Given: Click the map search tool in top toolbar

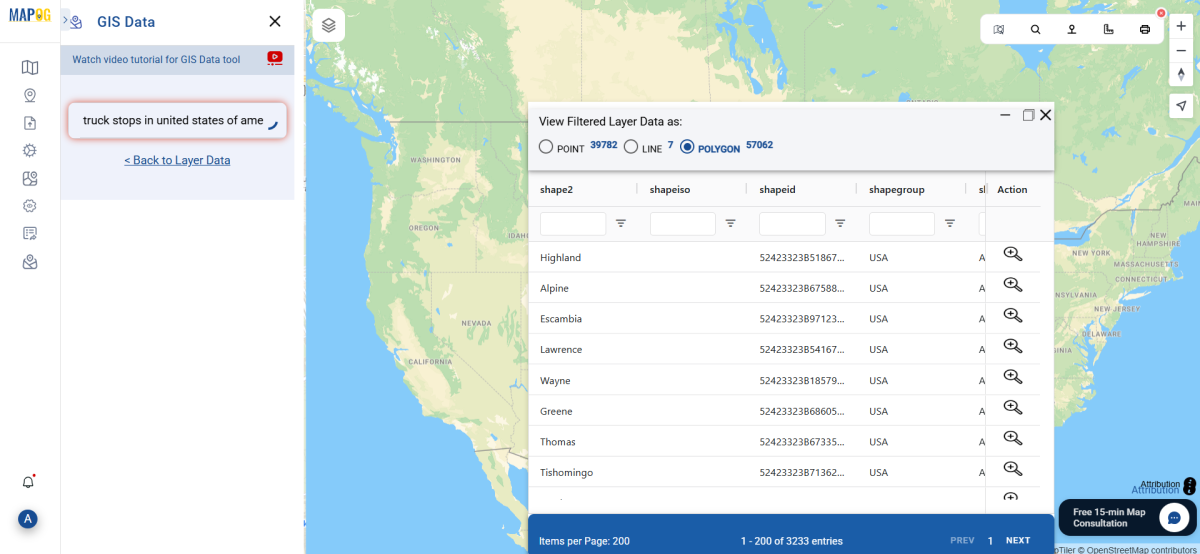Looking at the screenshot, I should coord(999,29).
